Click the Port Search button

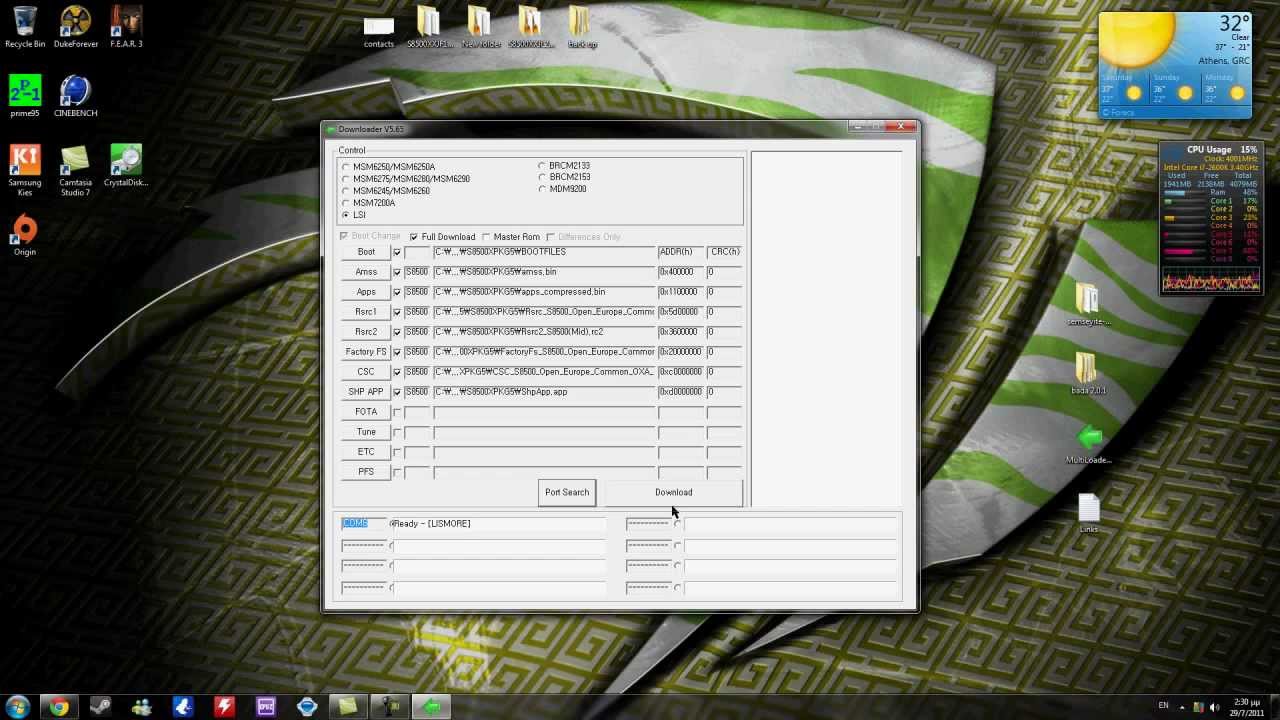[x=567, y=492]
